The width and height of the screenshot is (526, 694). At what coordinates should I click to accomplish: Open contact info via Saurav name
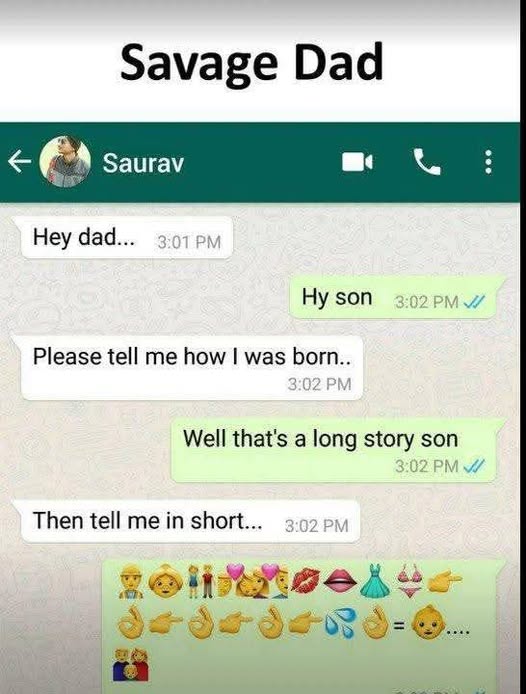click(x=143, y=163)
